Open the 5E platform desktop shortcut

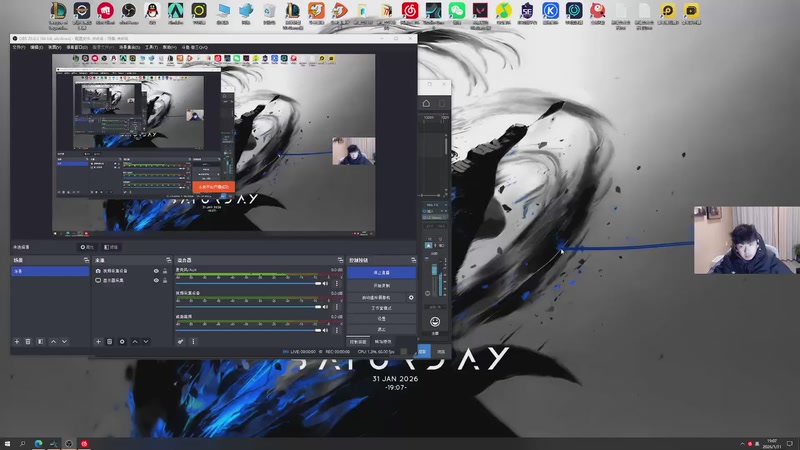(x=527, y=13)
